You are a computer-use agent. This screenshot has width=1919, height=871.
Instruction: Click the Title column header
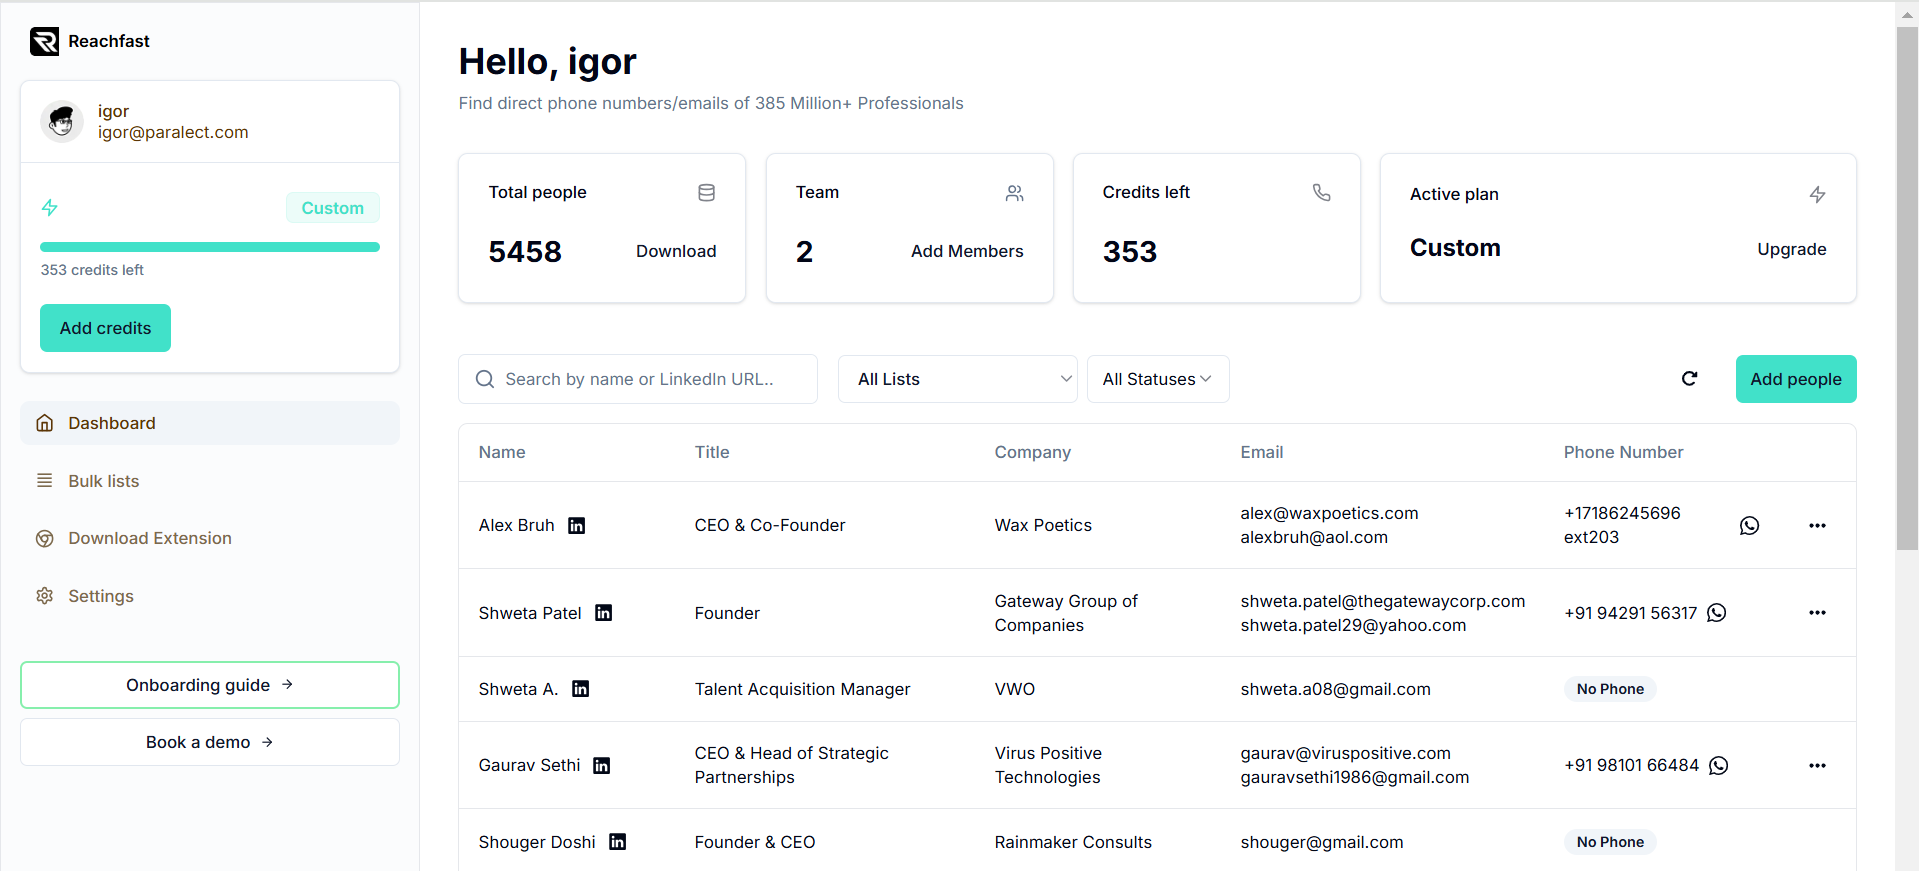point(712,452)
